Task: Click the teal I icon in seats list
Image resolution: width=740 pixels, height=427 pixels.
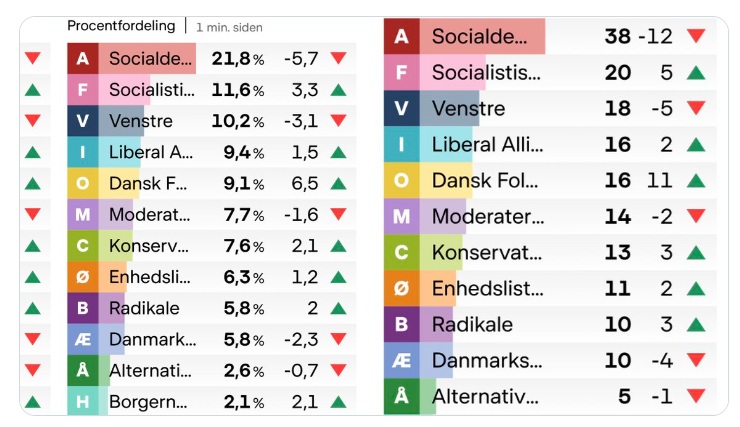Action: pyautogui.click(x=402, y=144)
